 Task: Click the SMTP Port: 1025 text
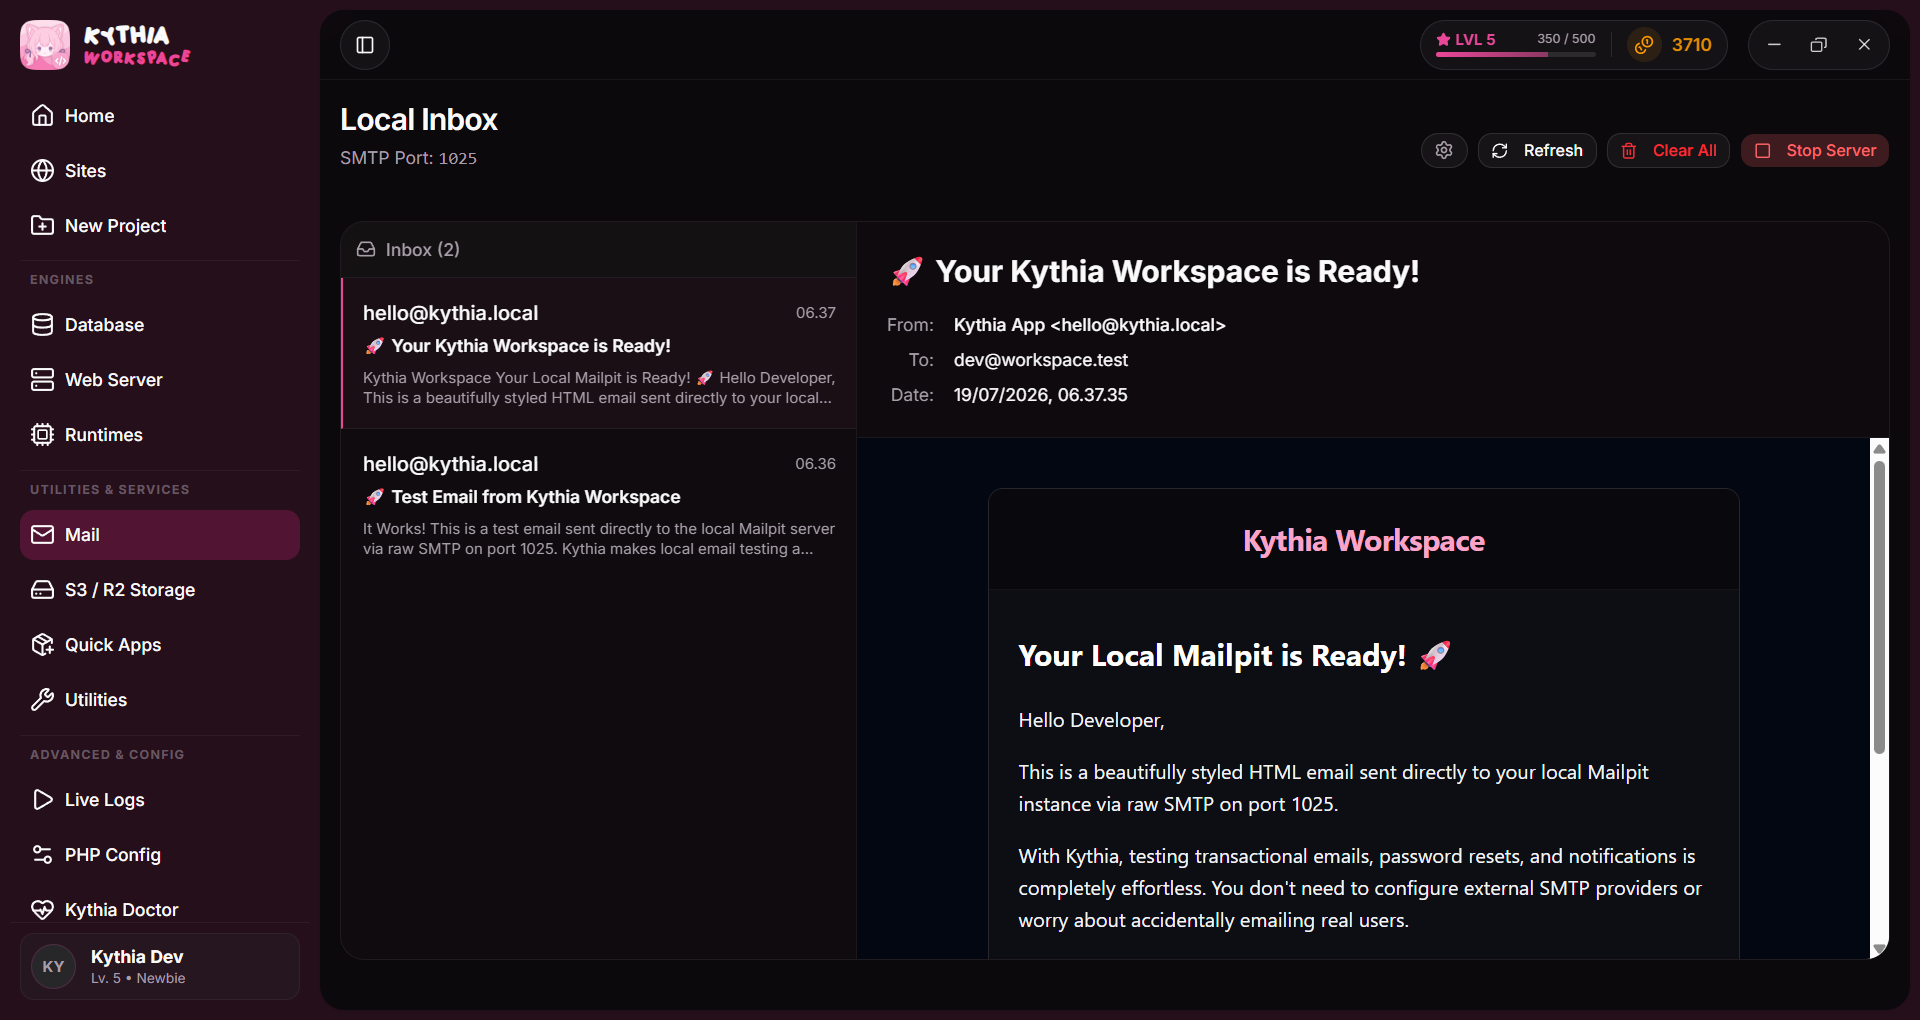[408, 158]
